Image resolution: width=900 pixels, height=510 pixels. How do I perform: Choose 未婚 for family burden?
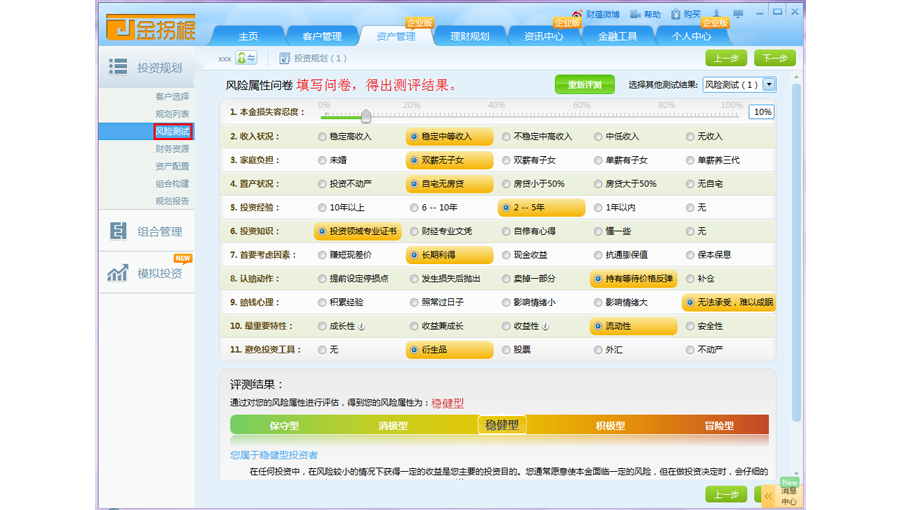(x=322, y=160)
